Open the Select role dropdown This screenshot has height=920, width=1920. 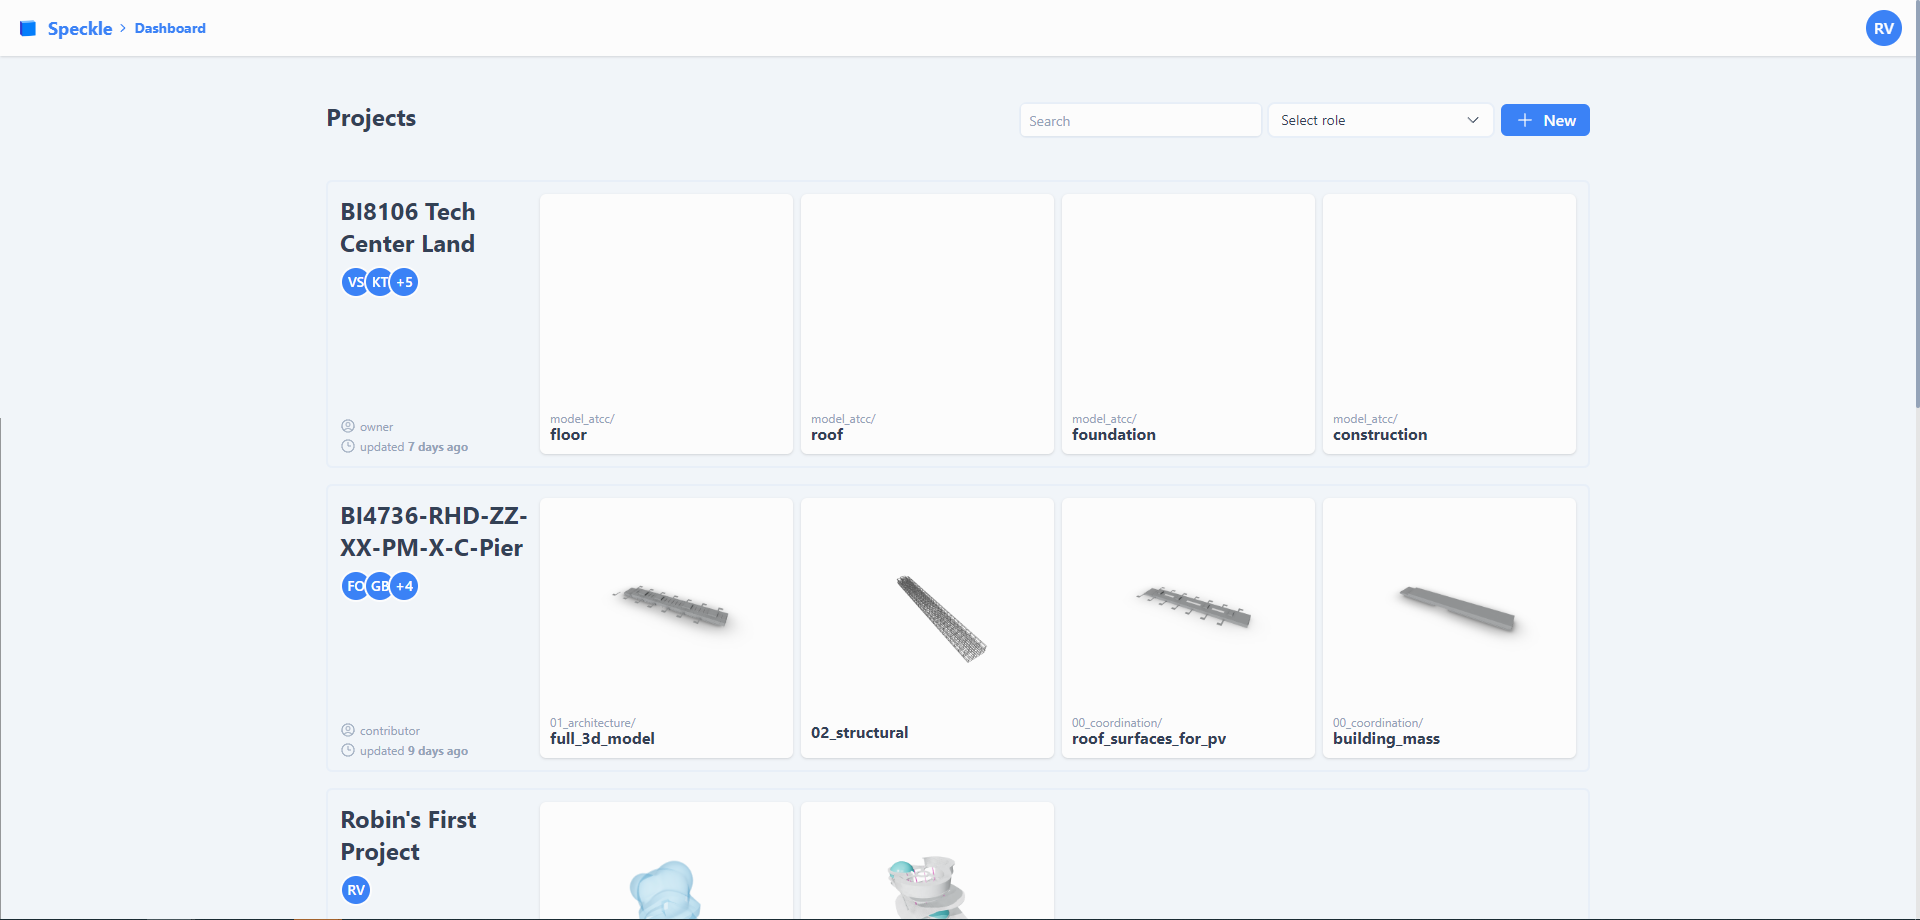(x=1380, y=120)
